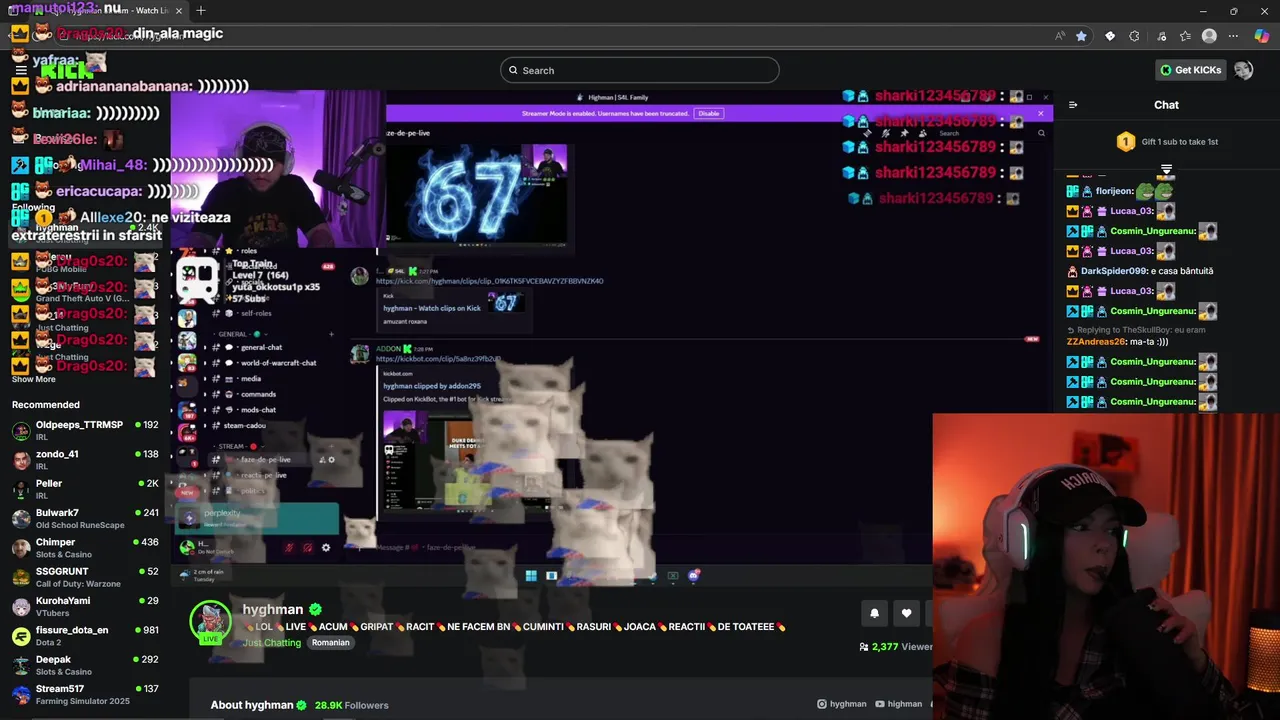This screenshot has width=1280, height=720.
Task: Open Bulwark7 Old School RuneScape channel
Action: [85, 518]
